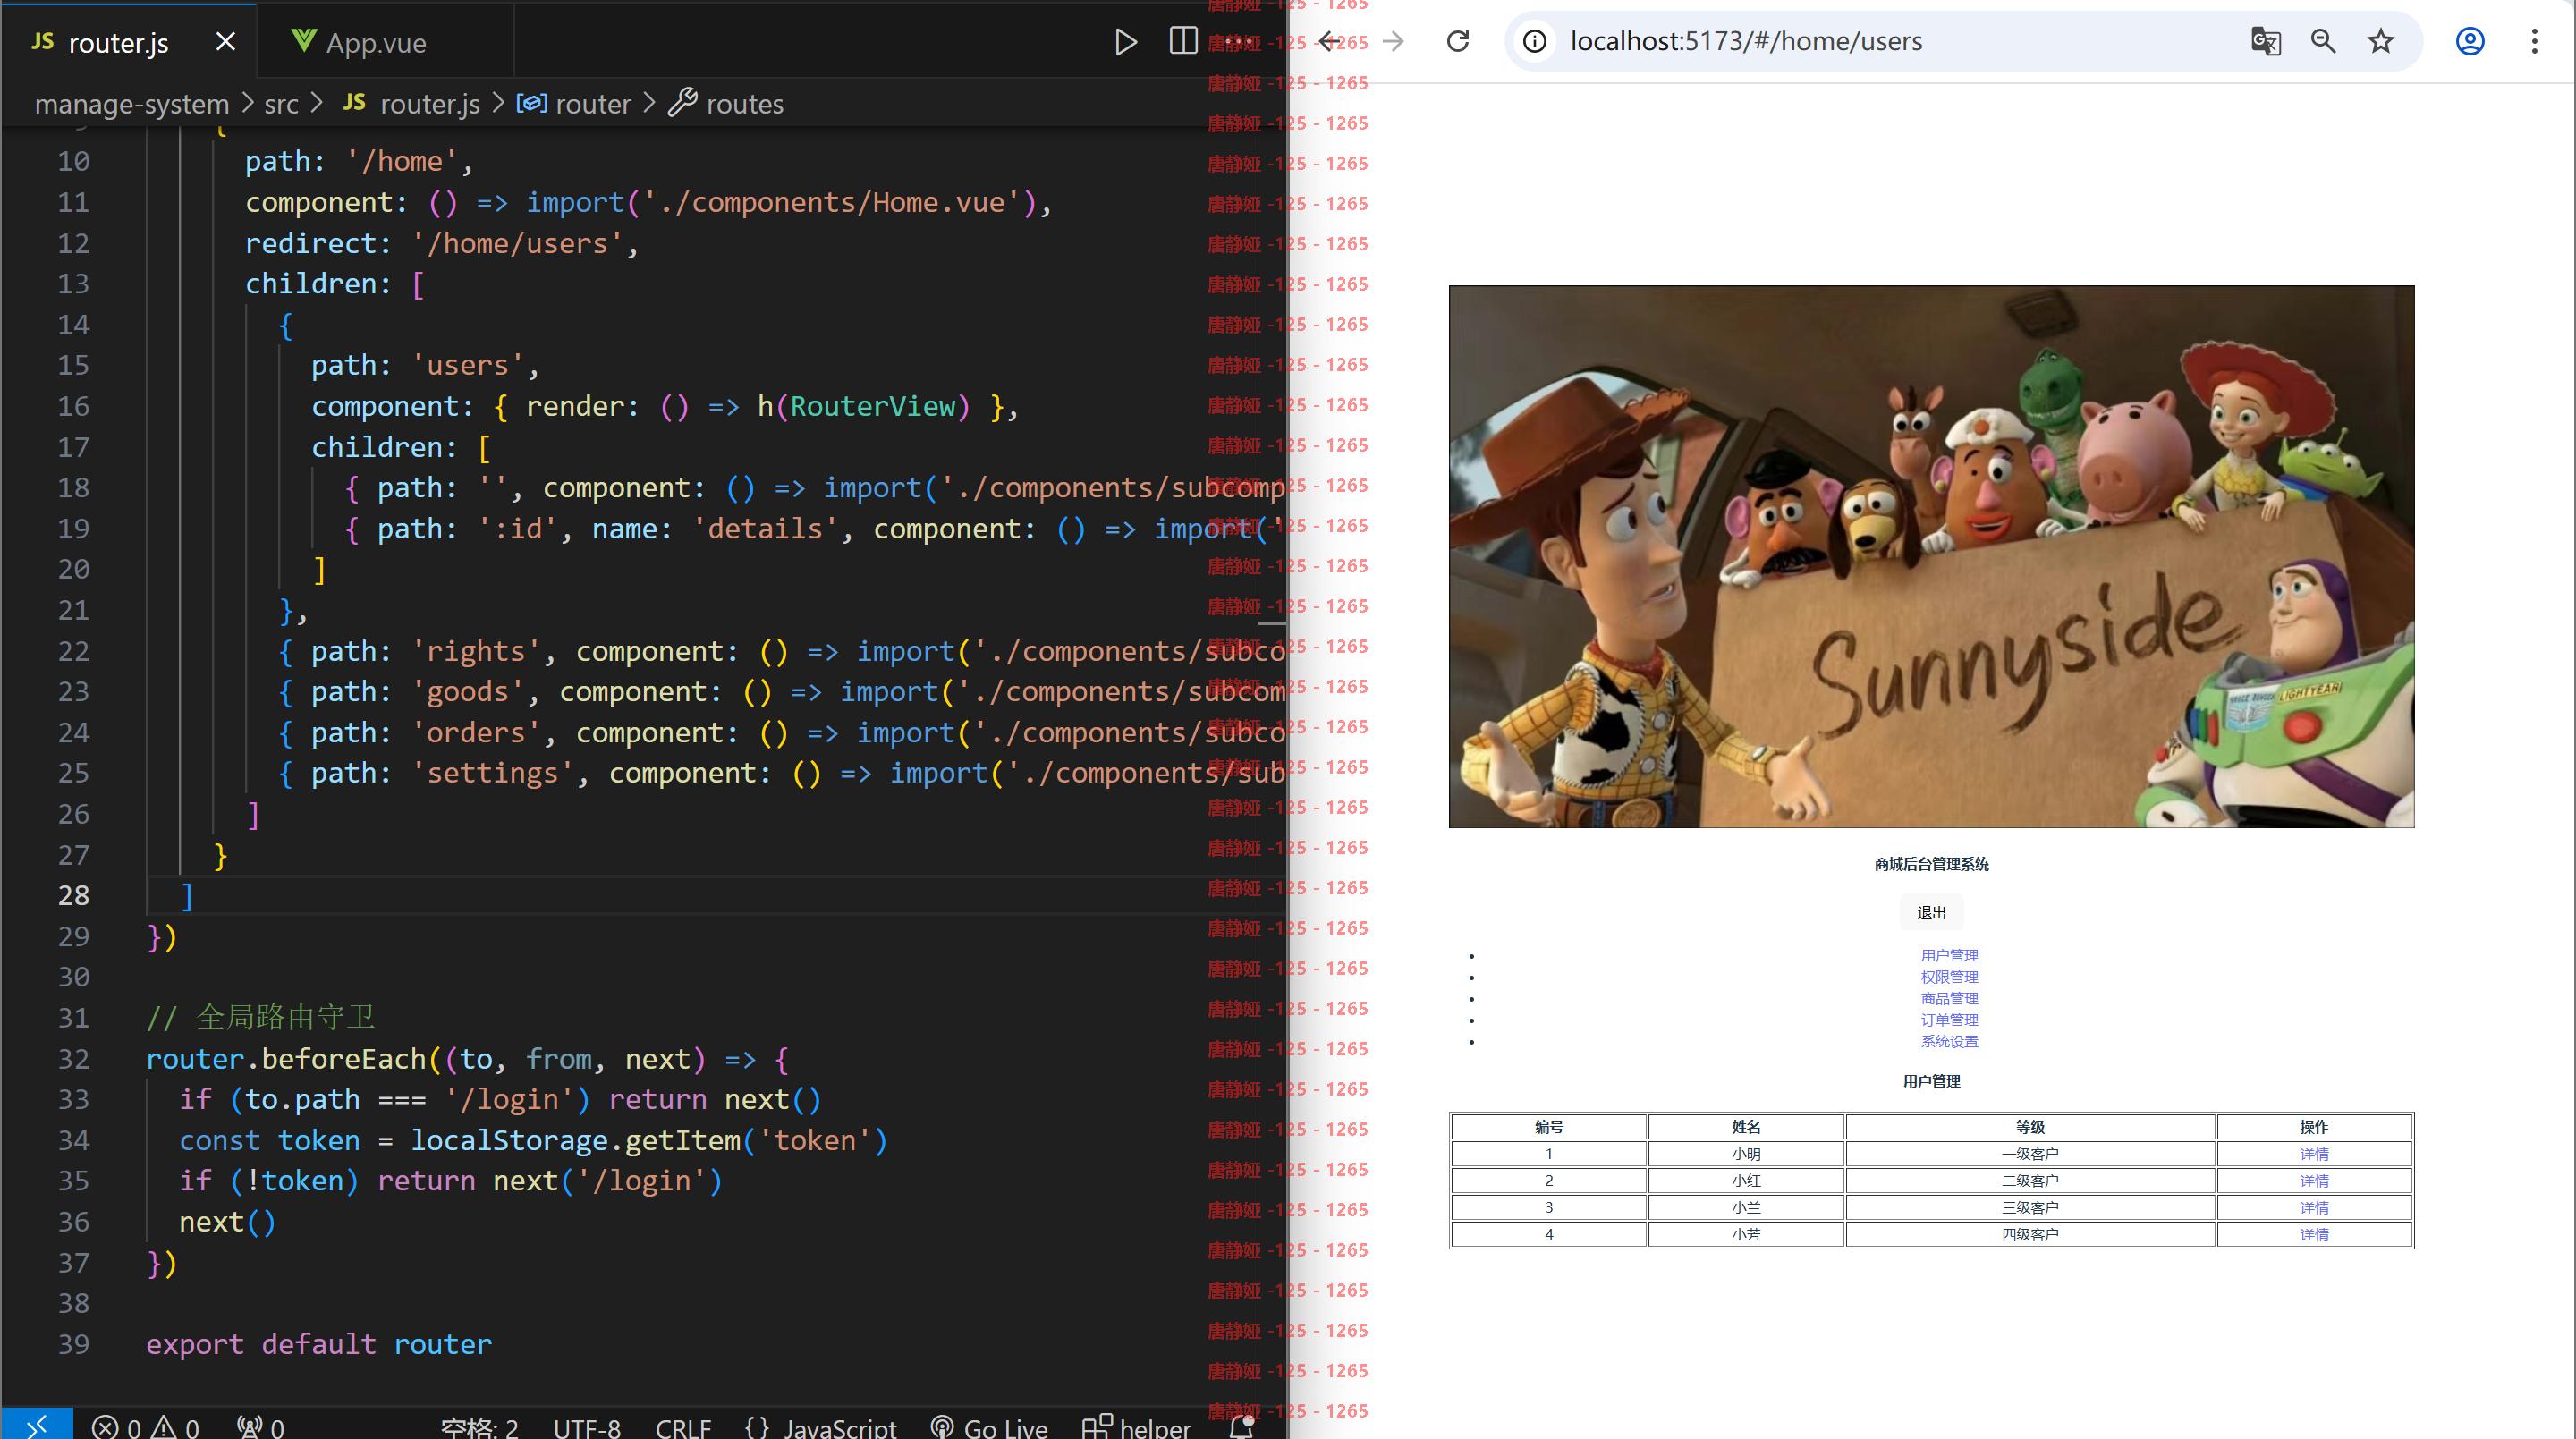Open 详情 for user 小芳

(x=2314, y=1235)
